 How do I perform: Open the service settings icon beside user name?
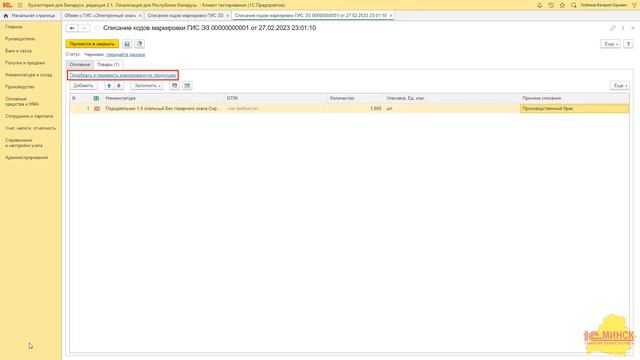point(634,5)
